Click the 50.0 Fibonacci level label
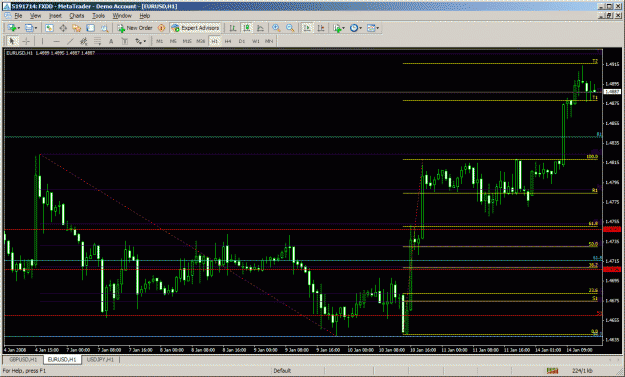This screenshot has width=625, height=377. click(593, 244)
